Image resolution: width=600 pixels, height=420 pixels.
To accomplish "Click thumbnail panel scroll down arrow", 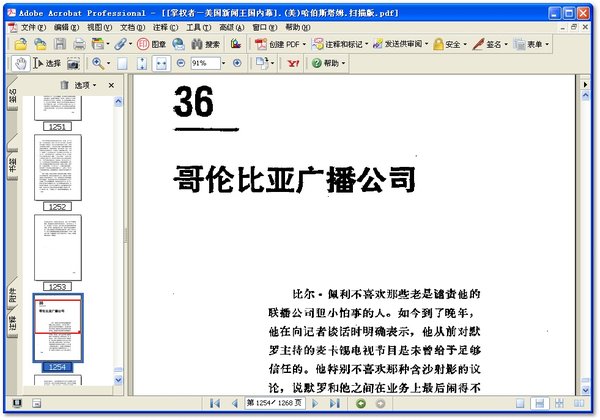I will point(118,380).
